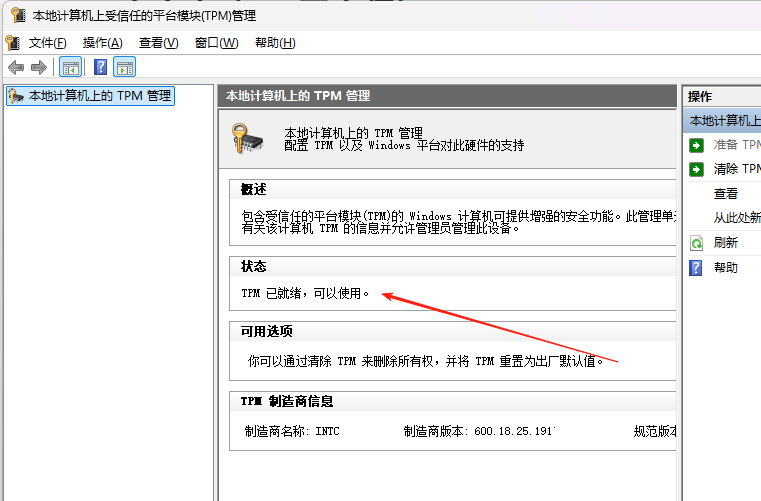
Task: Click 刷新 in the actions pane
Action: pos(725,243)
